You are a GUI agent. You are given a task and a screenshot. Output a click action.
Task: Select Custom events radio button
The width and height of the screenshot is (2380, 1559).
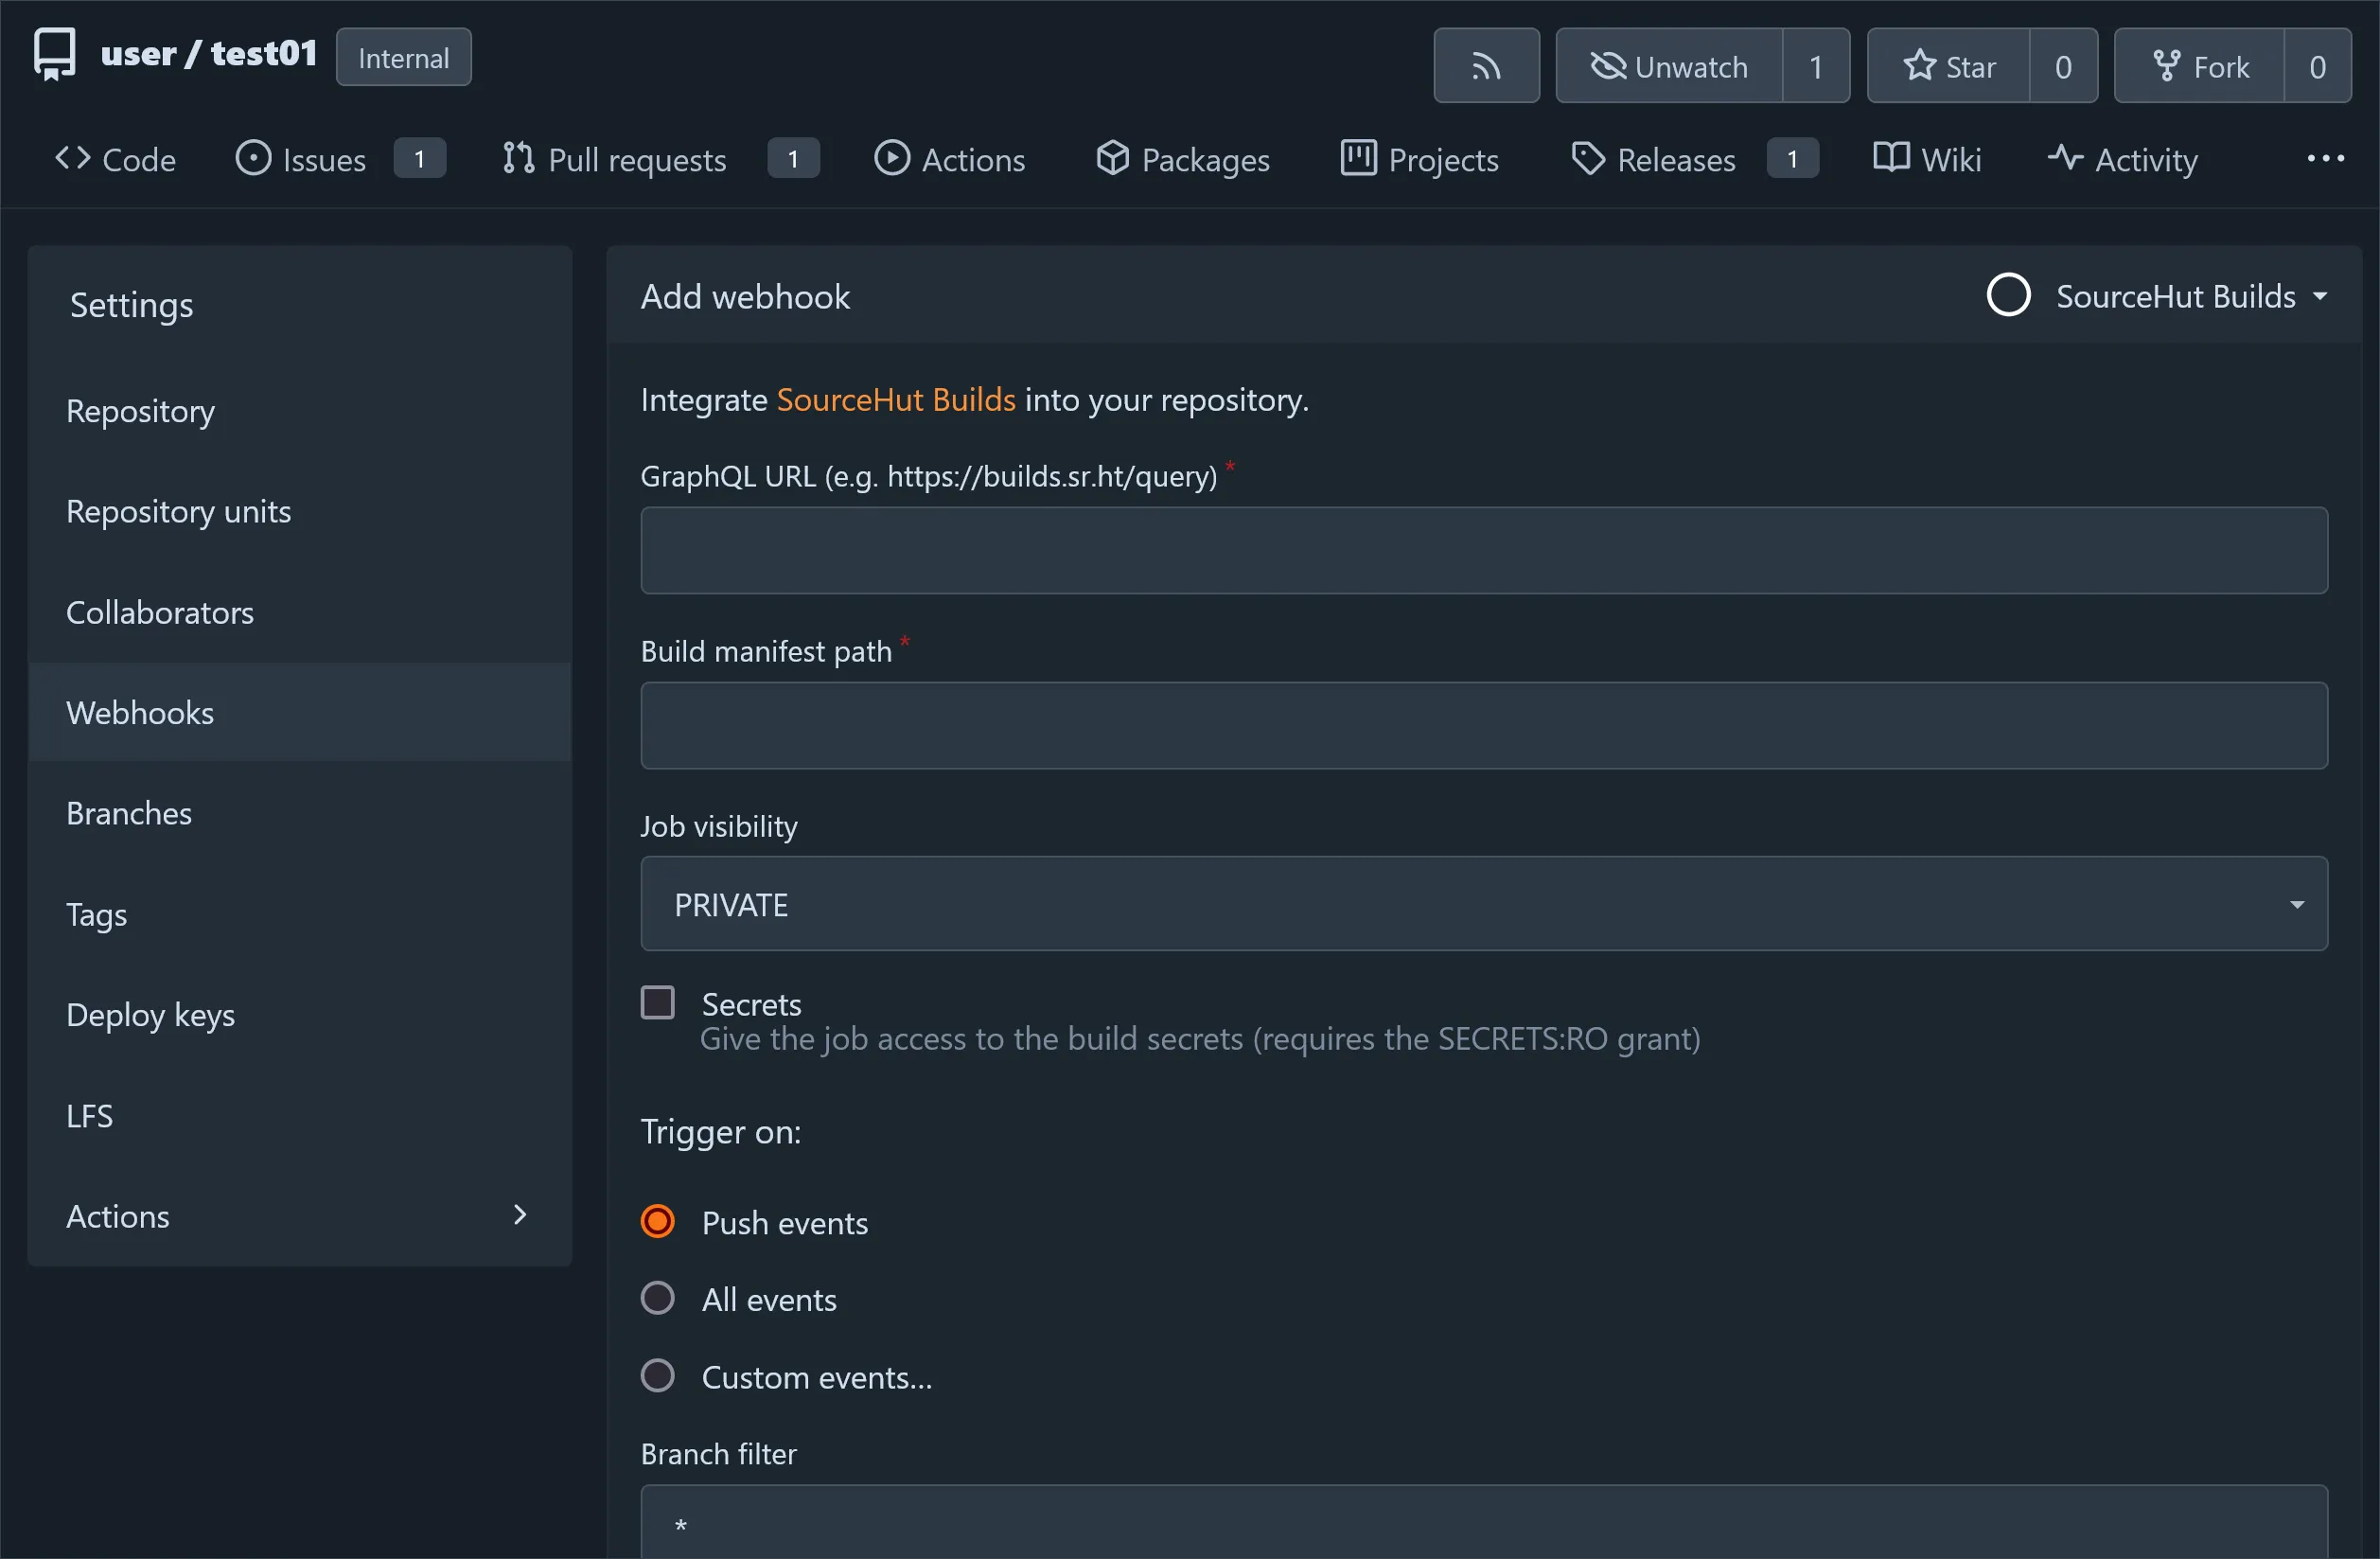(658, 1374)
